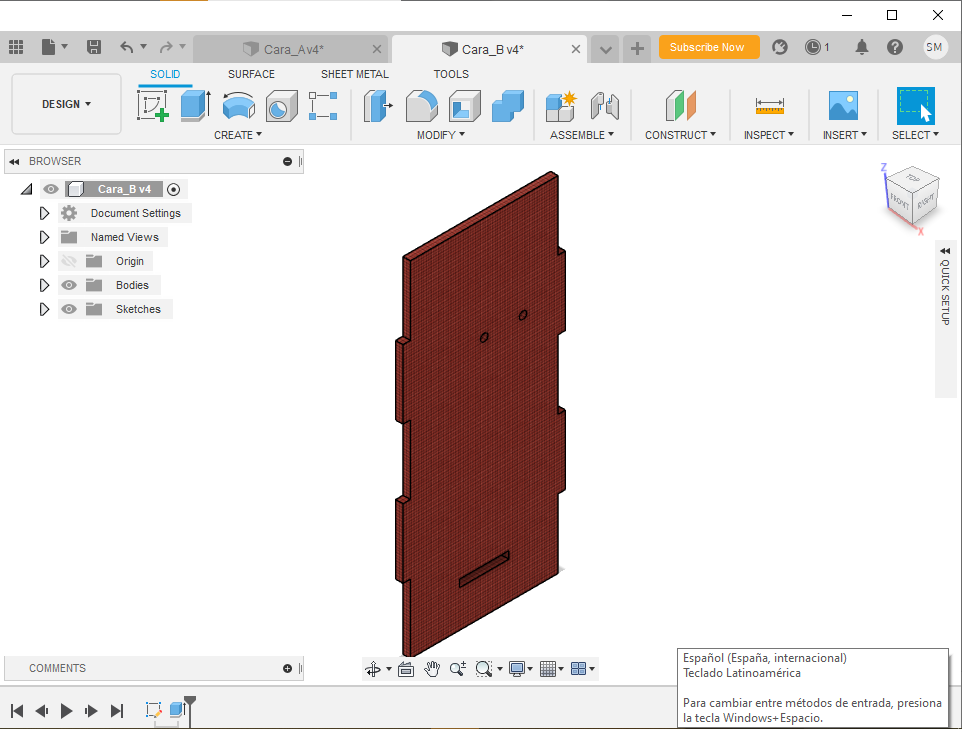Image resolution: width=962 pixels, height=729 pixels.
Task: Select the extrude feature in timeline
Action: click(177, 710)
